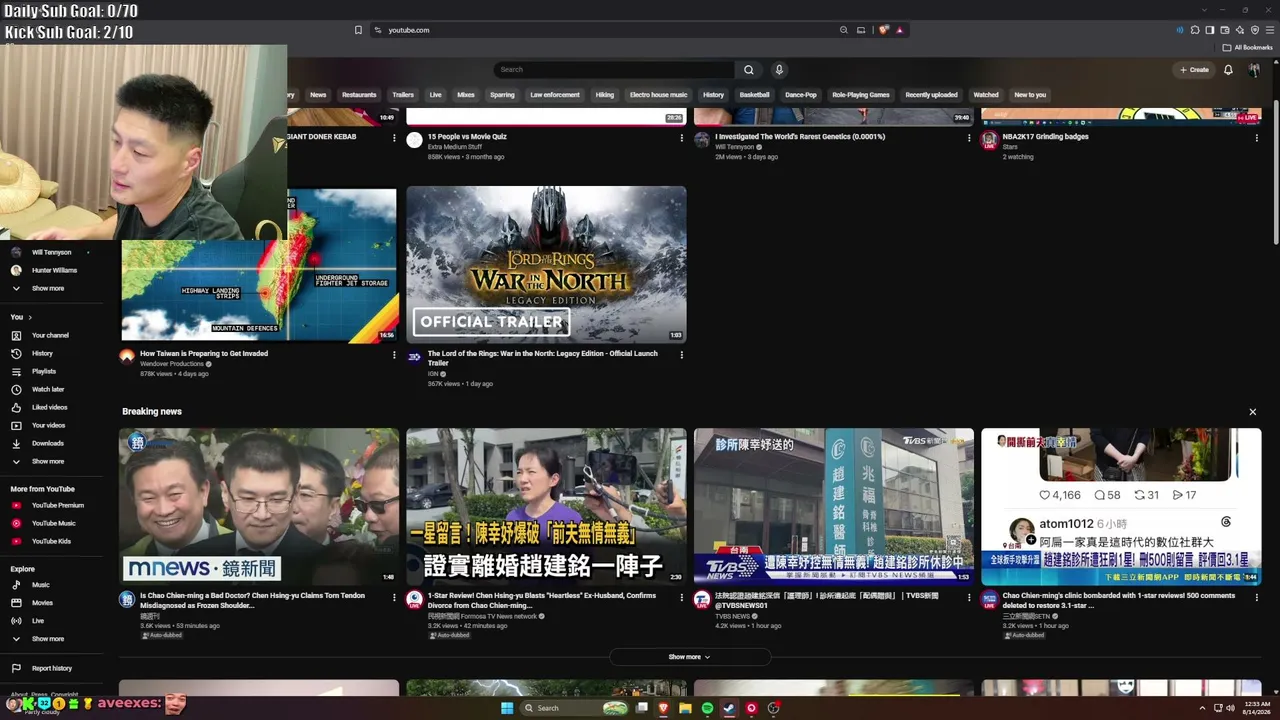The height and width of the screenshot is (720, 1280).
Task: Expand the You section chevron
Action: pyautogui.click(x=30, y=317)
